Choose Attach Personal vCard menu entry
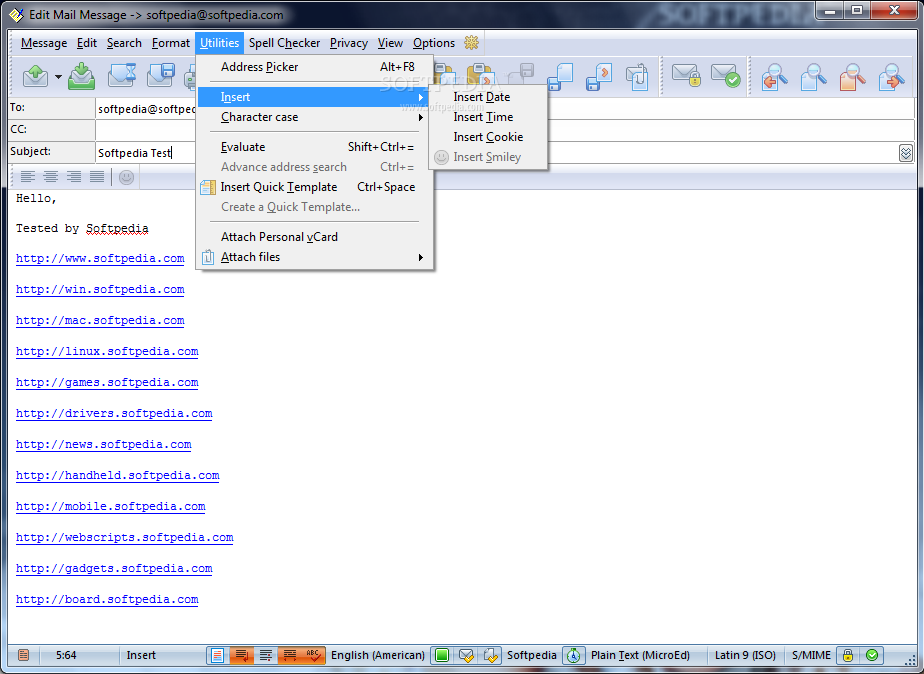 316,237
